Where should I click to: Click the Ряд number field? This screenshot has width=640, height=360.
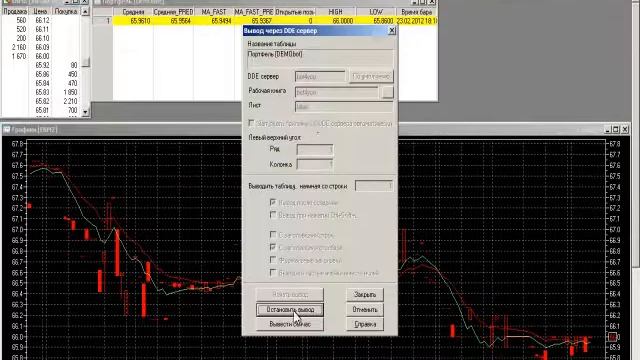(315, 150)
